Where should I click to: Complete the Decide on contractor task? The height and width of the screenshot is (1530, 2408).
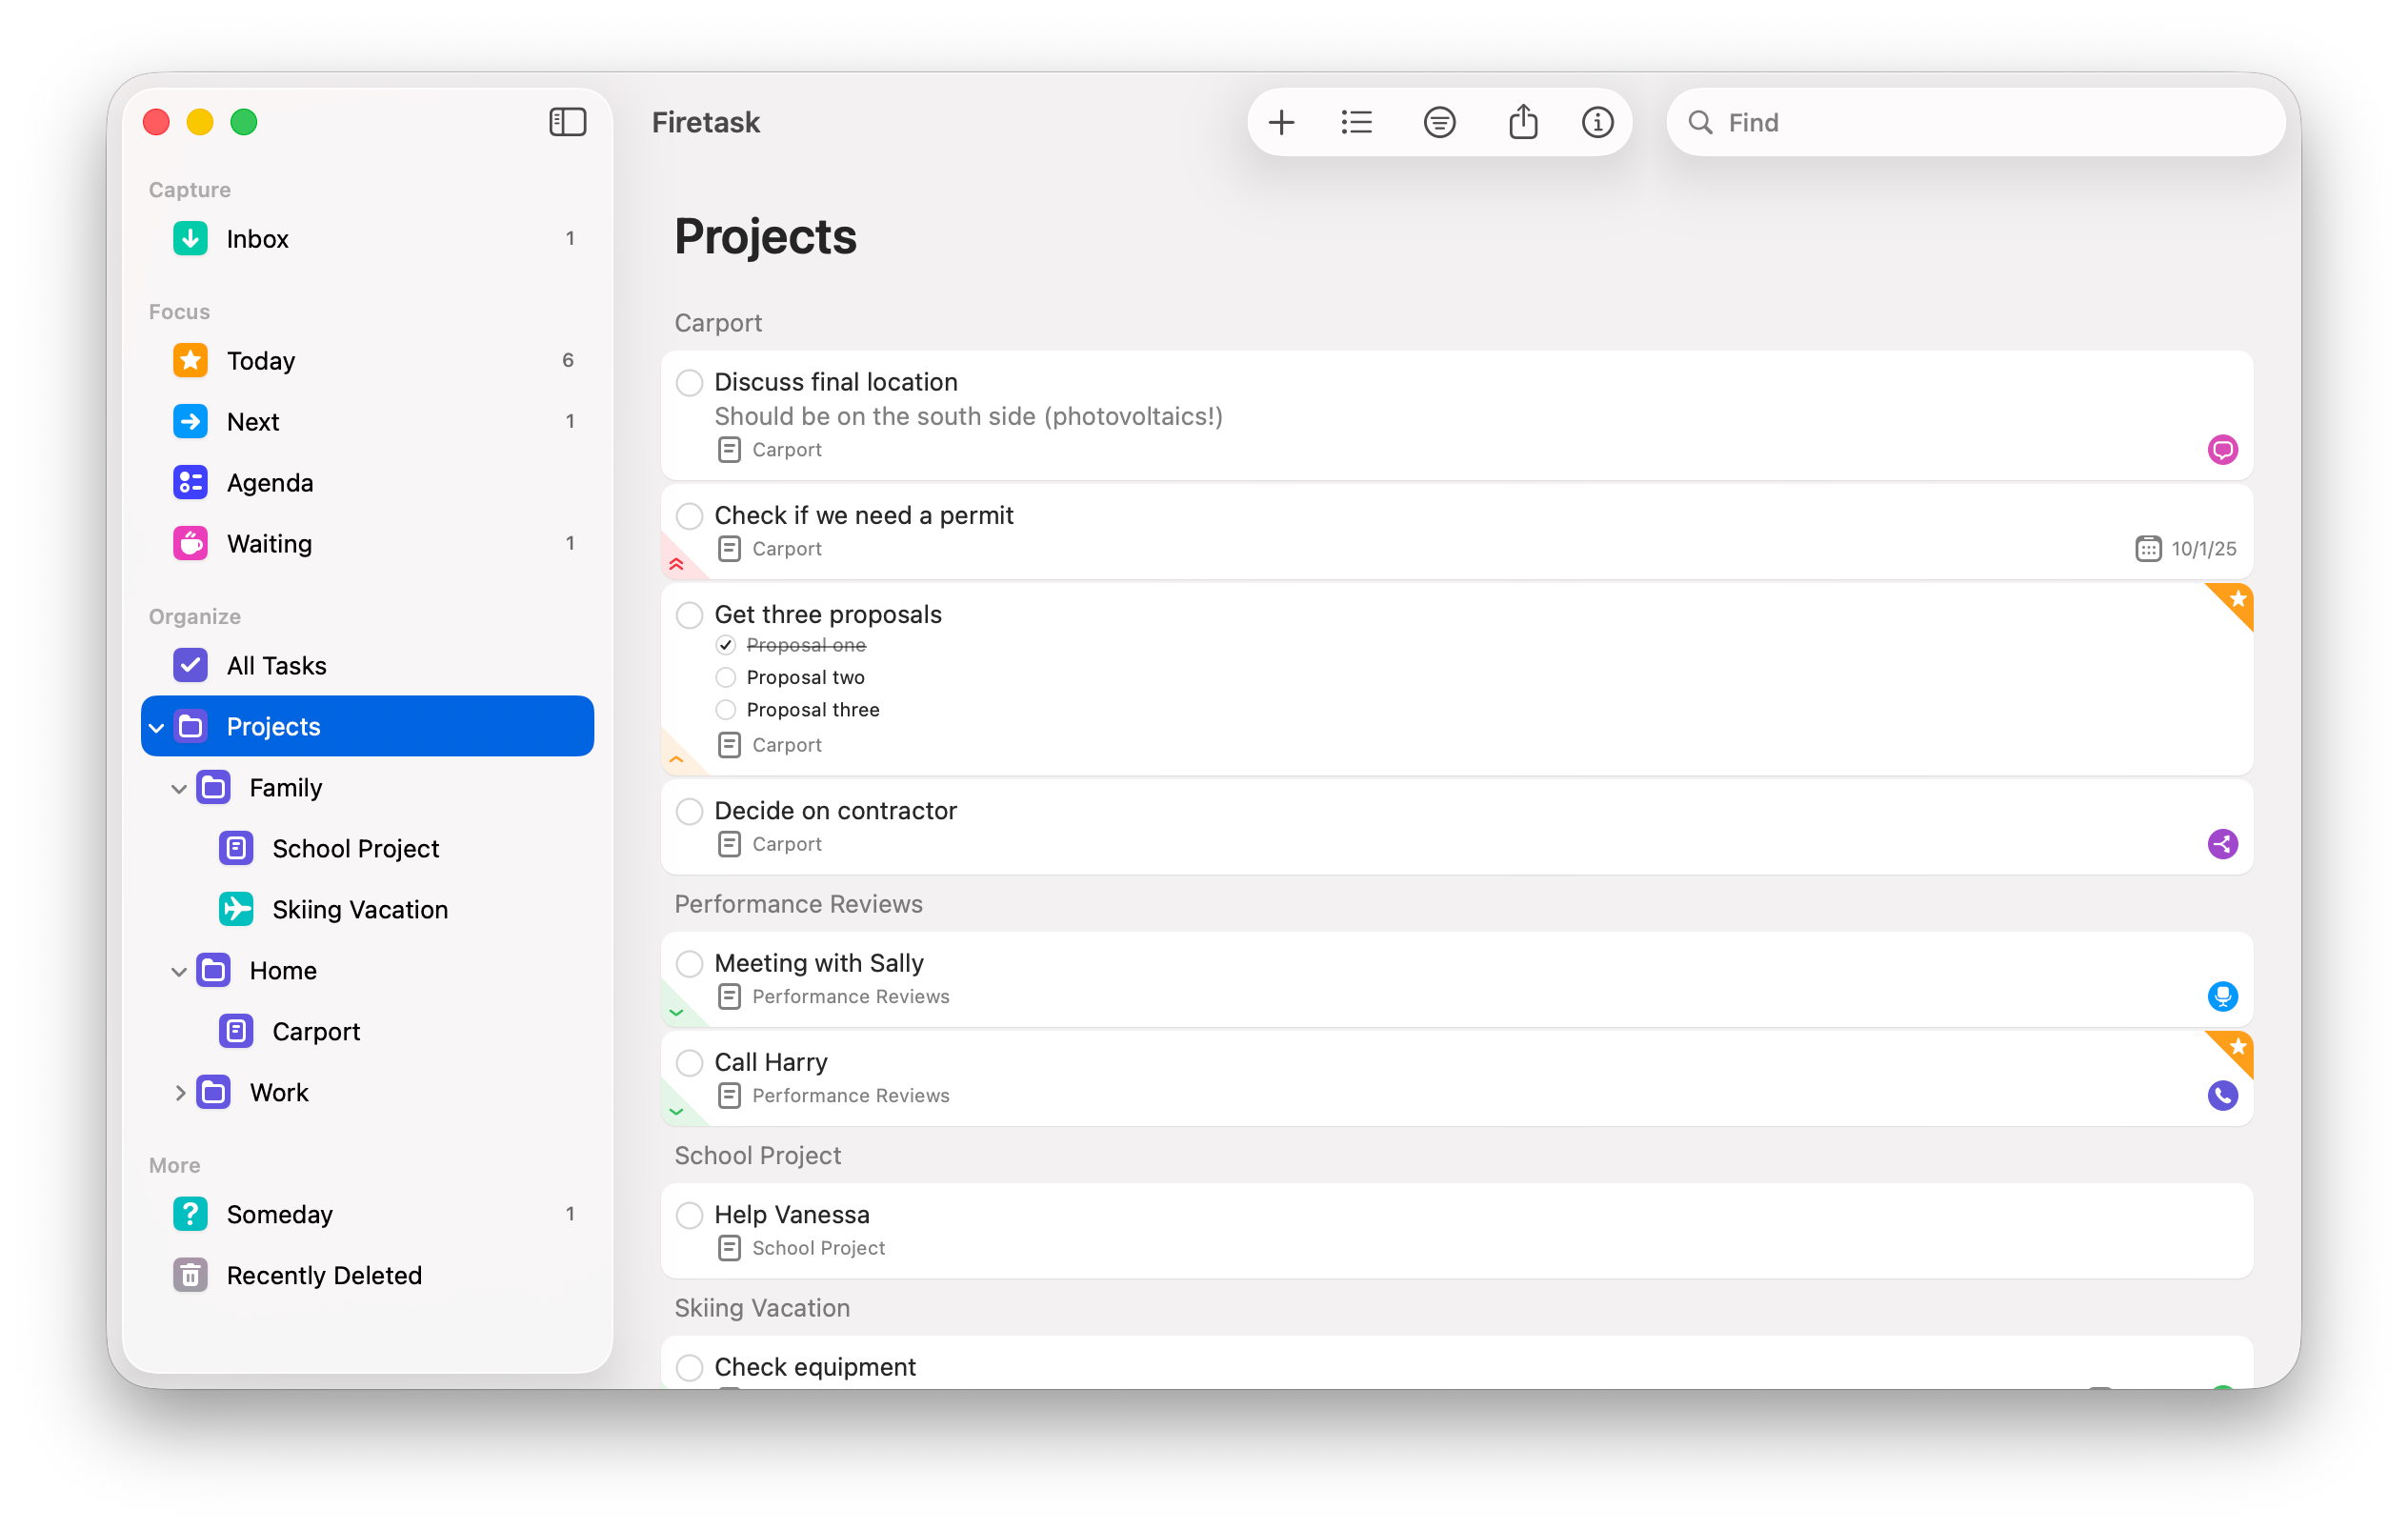(x=689, y=811)
